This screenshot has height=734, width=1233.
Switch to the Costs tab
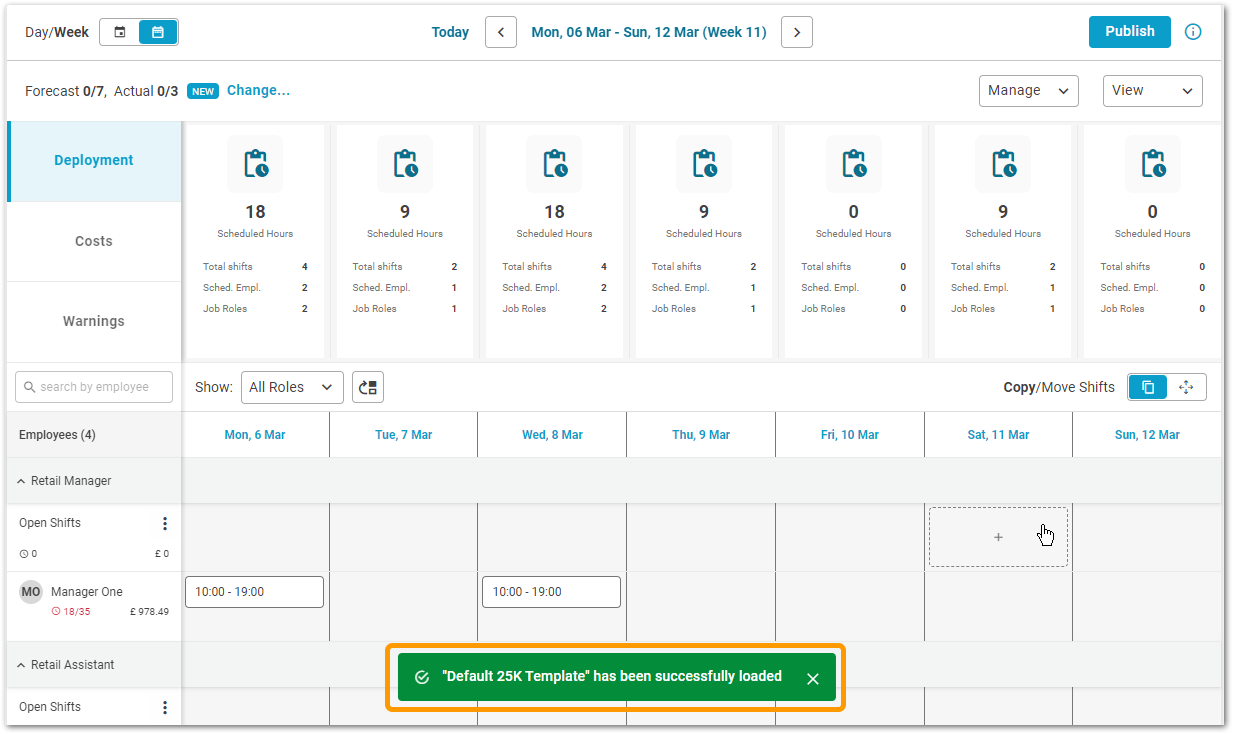tap(94, 241)
